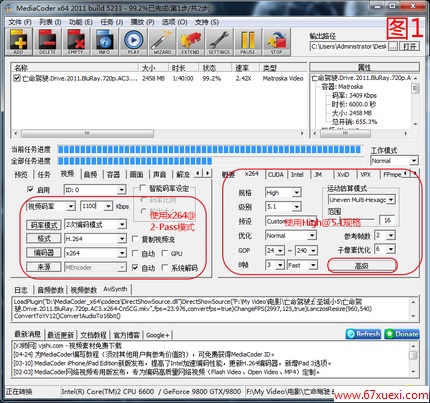
Task: Click the 范围 motion range slider
Action: (x=351, y=220)
